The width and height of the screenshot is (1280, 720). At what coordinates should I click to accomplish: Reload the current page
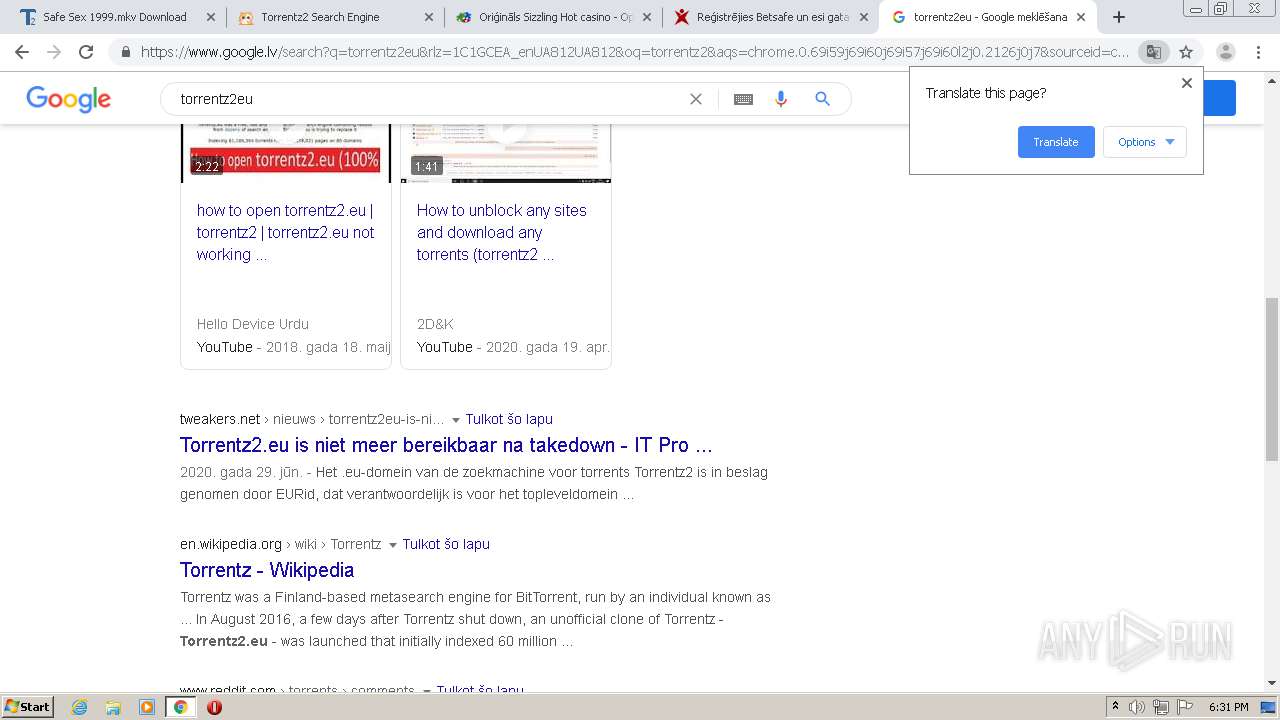[86, 52]
